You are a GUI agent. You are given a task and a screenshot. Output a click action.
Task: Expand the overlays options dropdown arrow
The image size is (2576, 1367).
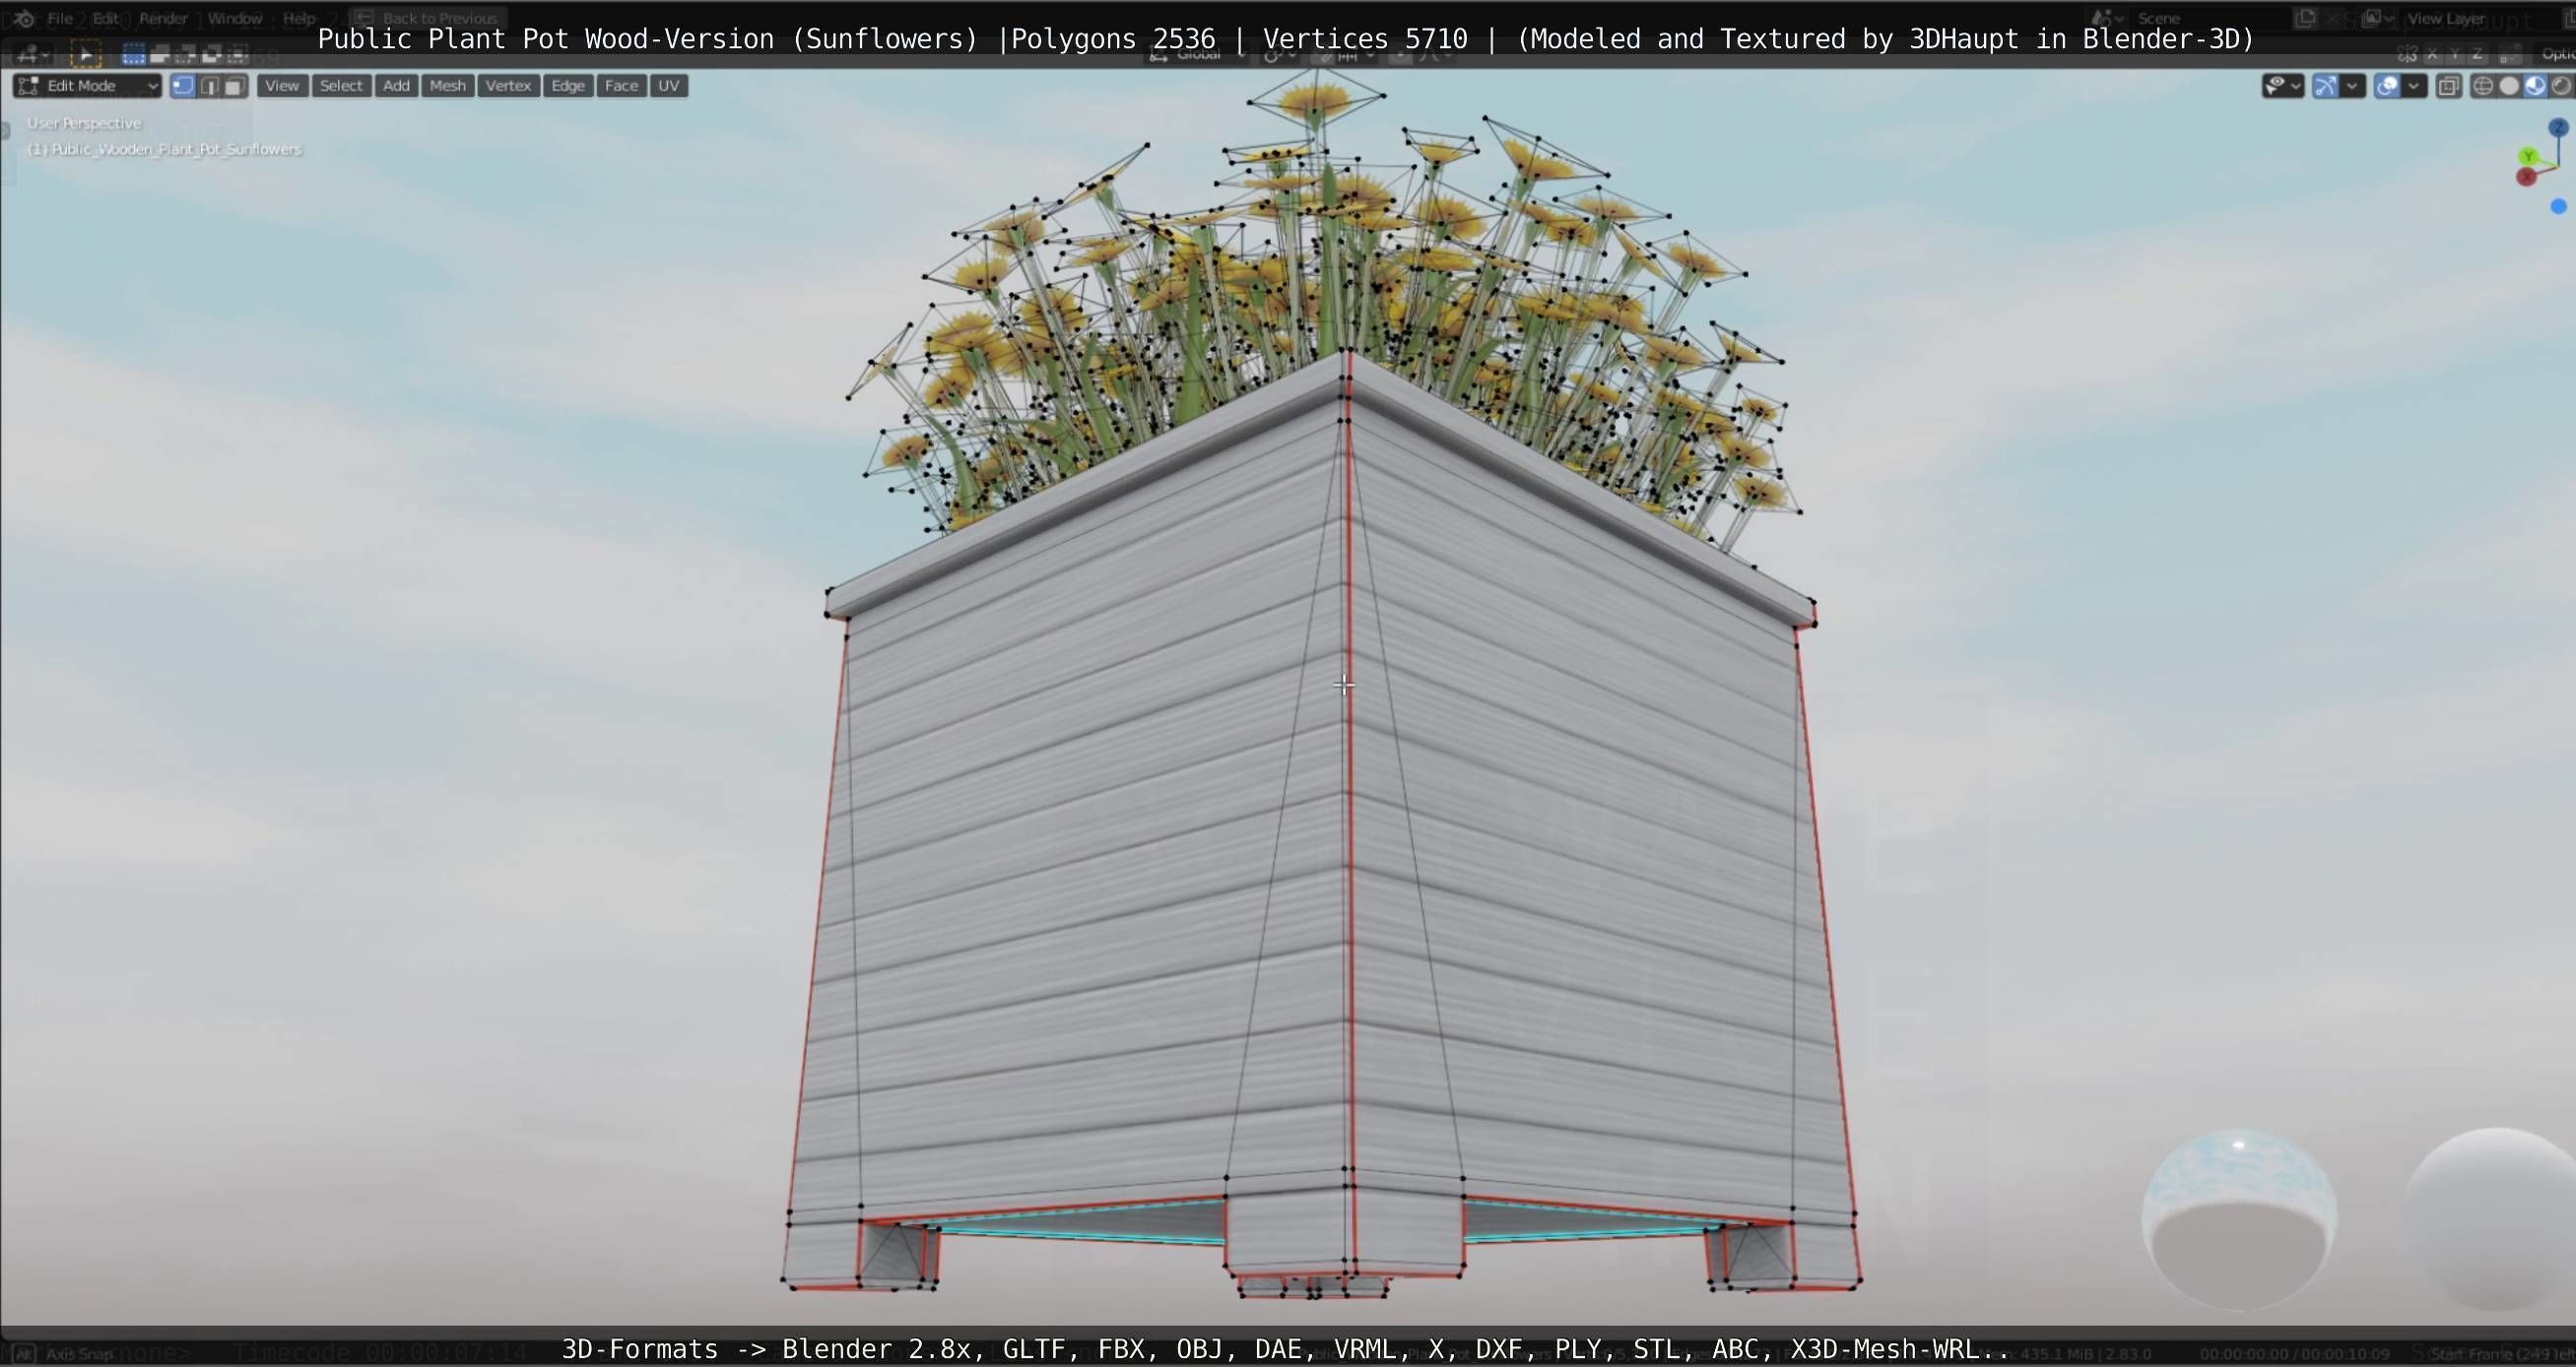tap(2414, 86)
